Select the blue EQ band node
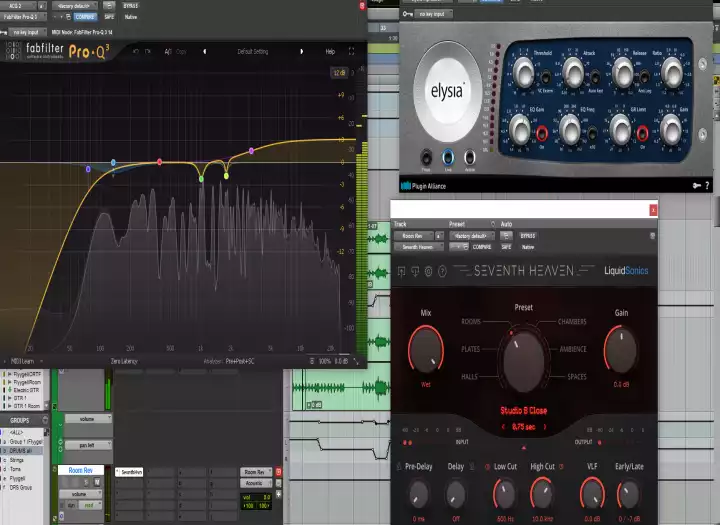The height and width of the screenshot is (525, 720). pyautogui.click(x=113, y=163)
